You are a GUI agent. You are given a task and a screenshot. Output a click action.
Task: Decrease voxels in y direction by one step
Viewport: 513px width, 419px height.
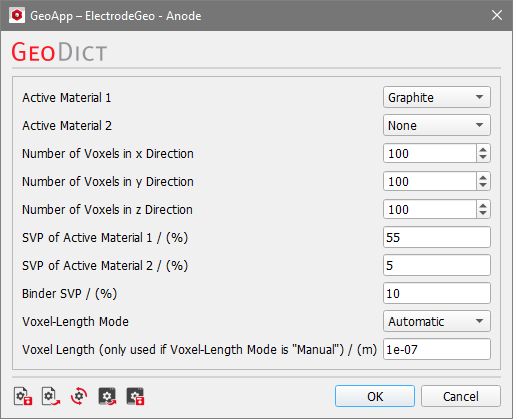483,185
